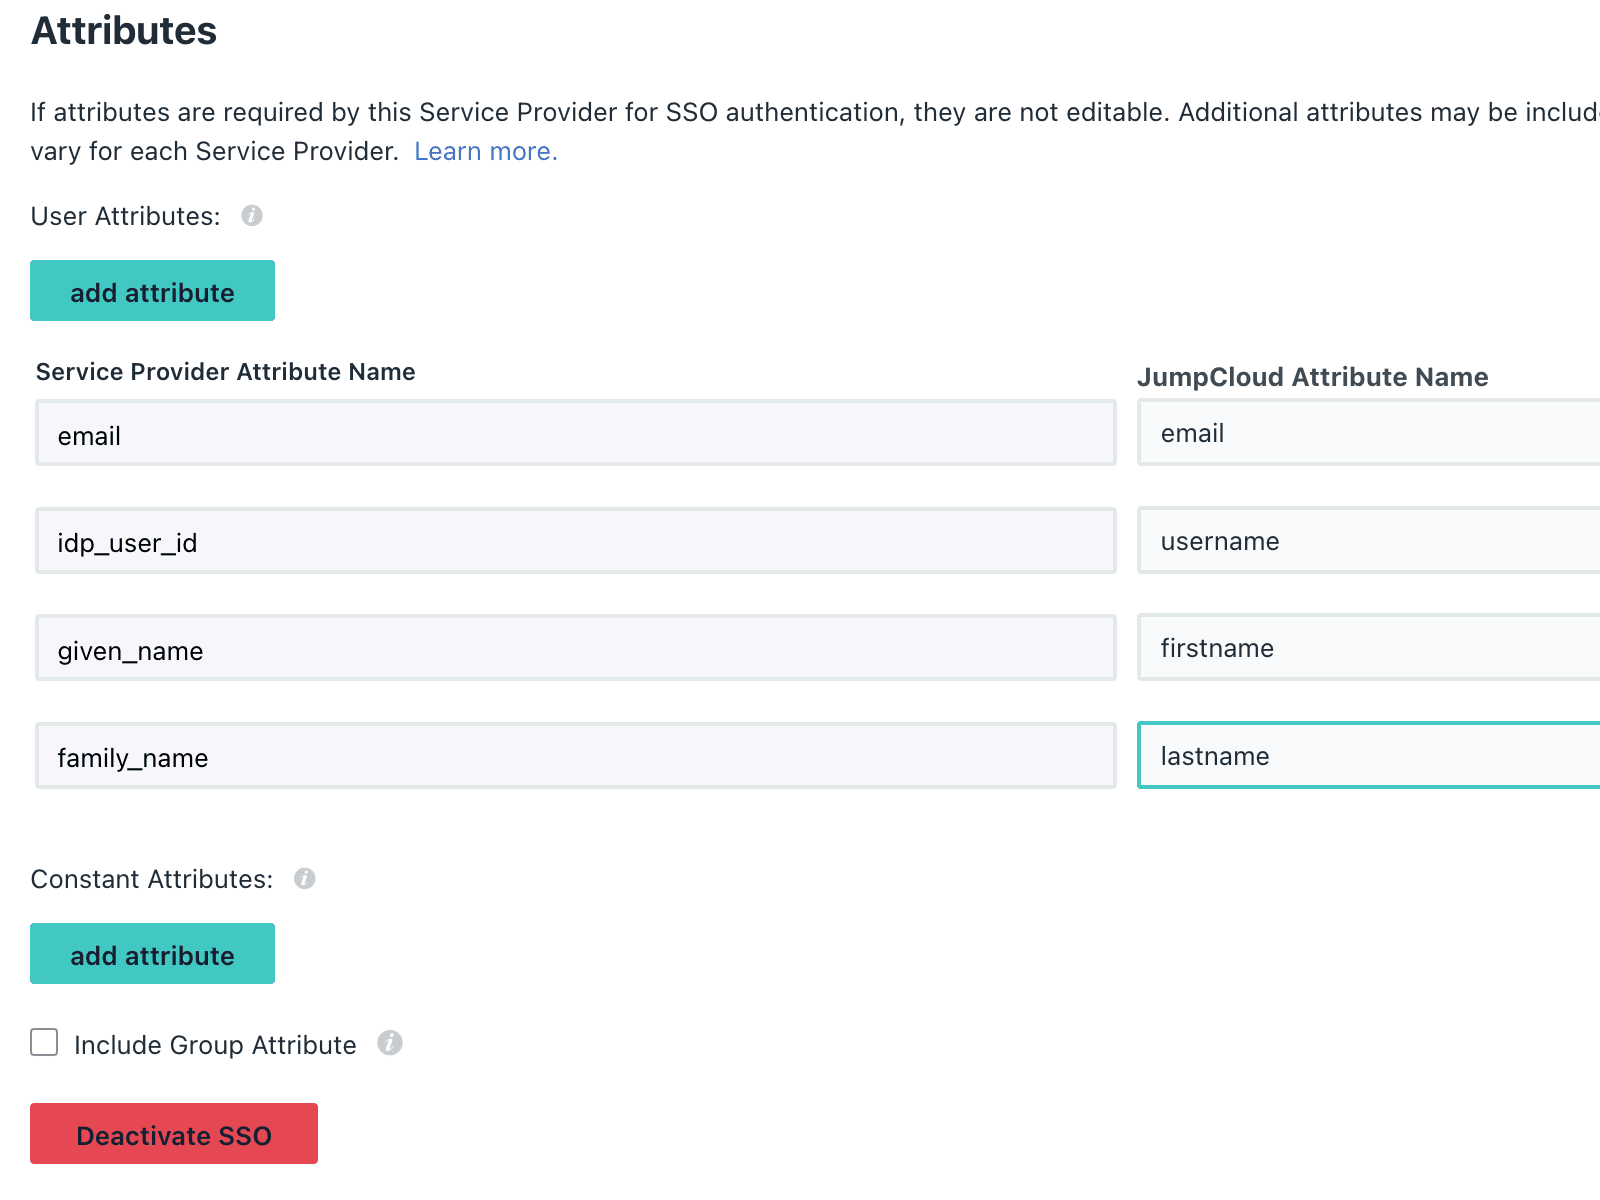Click the Service Provider Attribute Name column header
Viewport: 1600px width, 1200px height.
point(226,372)
